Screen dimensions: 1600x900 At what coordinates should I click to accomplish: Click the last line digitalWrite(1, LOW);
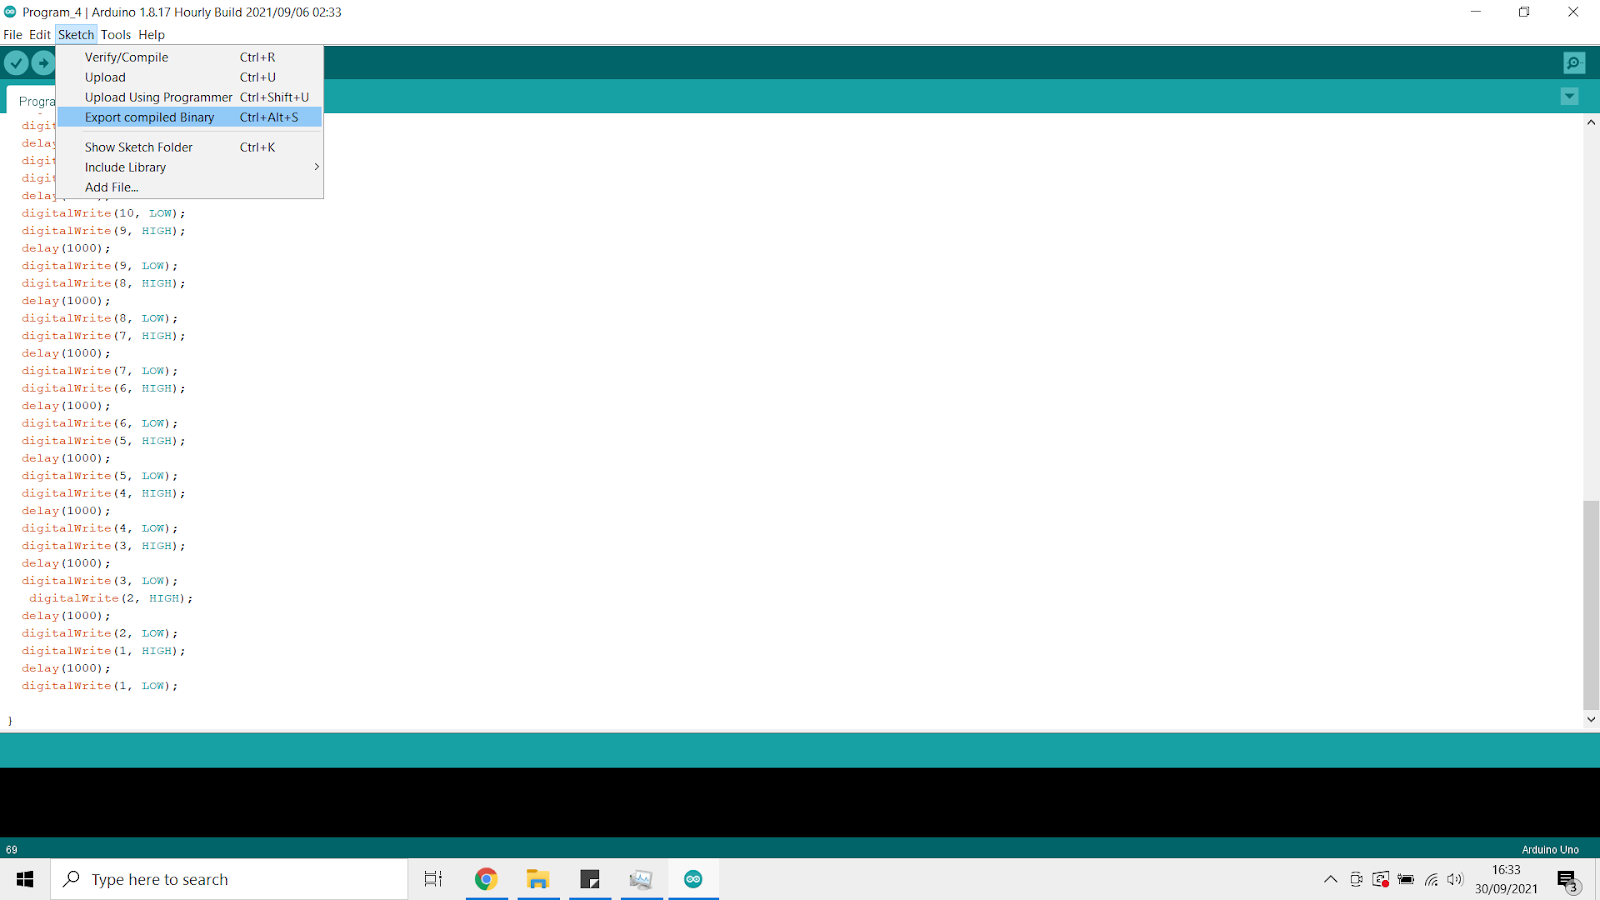point(100,686)
